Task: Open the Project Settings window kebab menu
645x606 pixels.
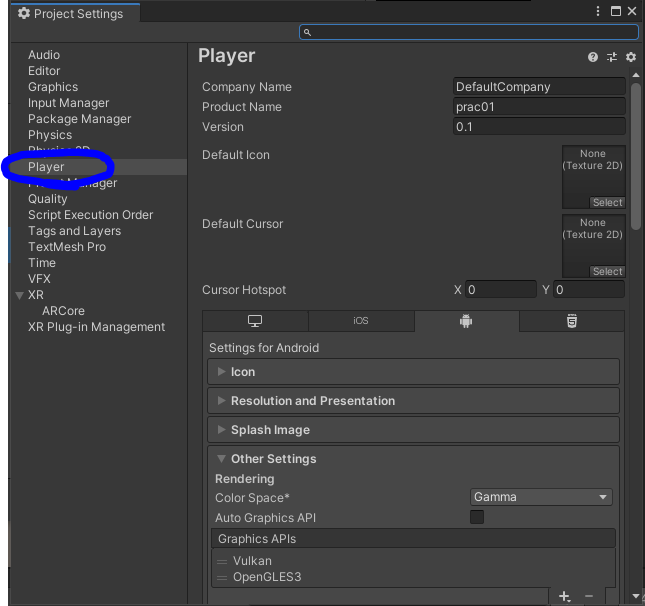Action: tap(598, 11)
